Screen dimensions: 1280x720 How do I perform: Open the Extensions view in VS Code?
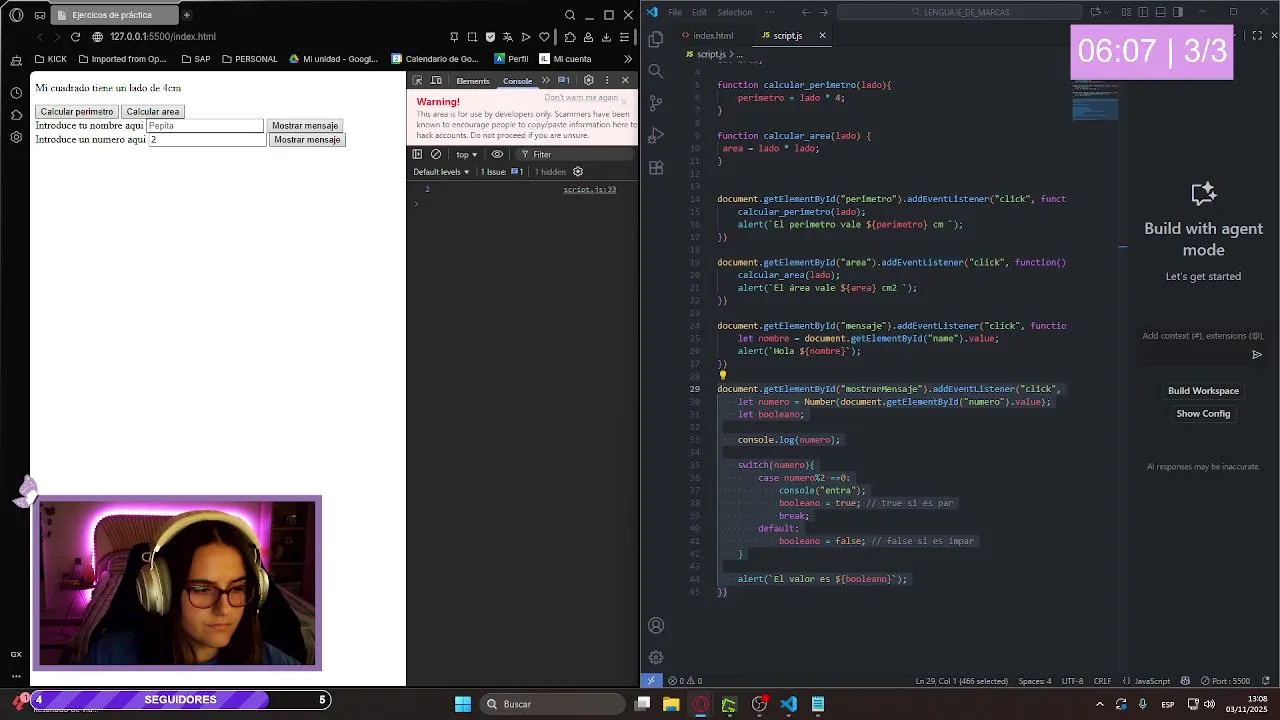pyautogui.click(x=656, y=168)
